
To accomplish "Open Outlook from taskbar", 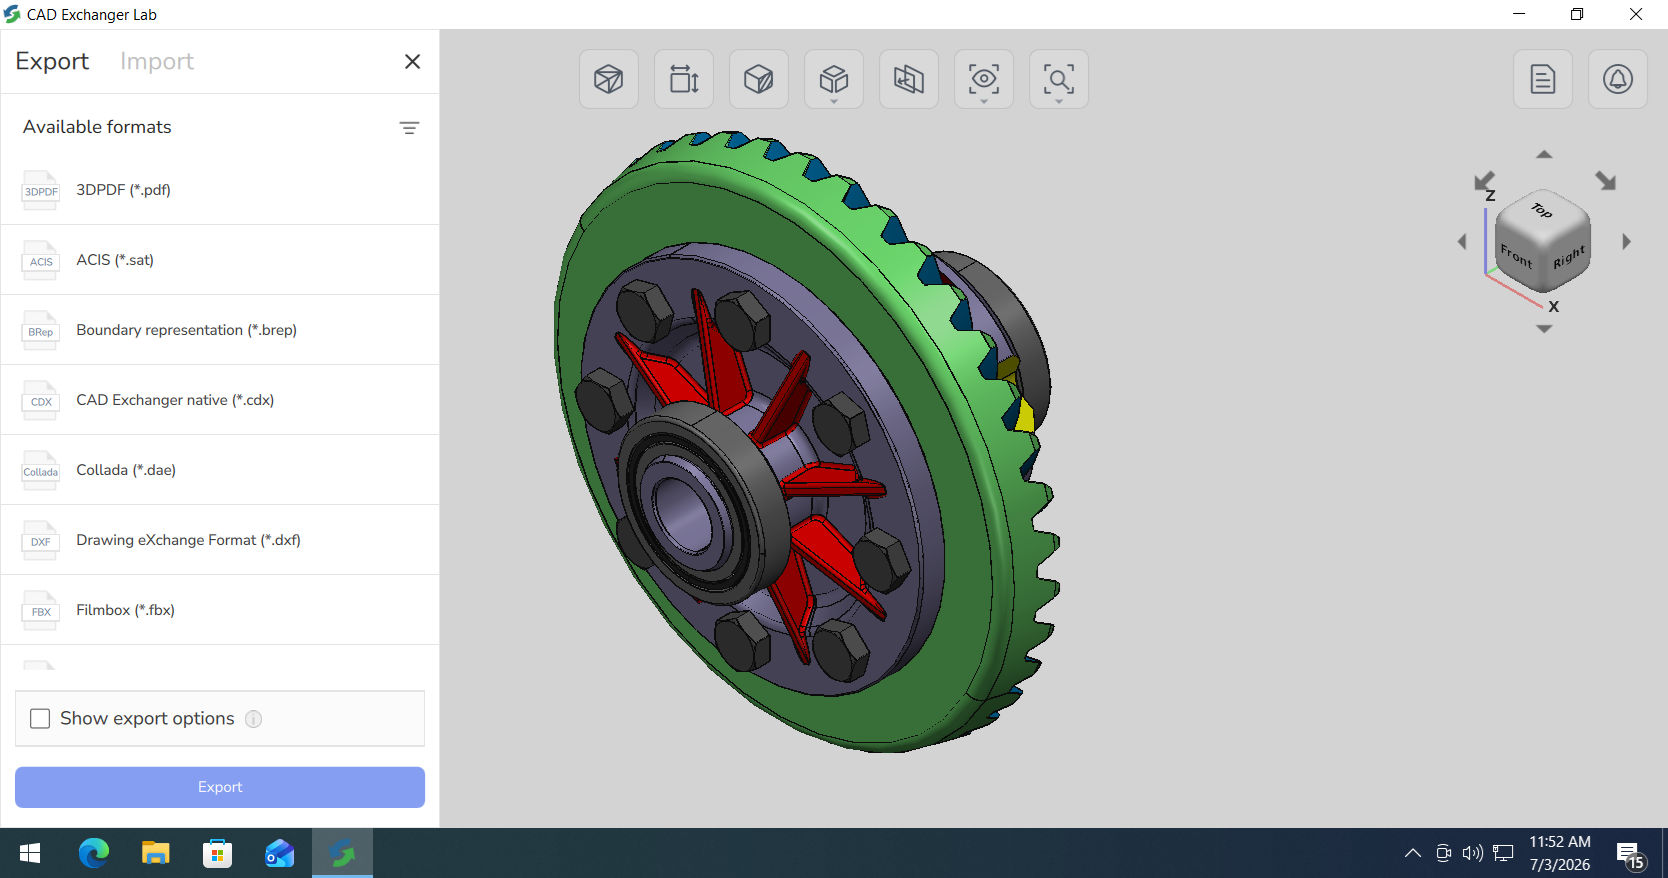I will (x=280, y=853).
